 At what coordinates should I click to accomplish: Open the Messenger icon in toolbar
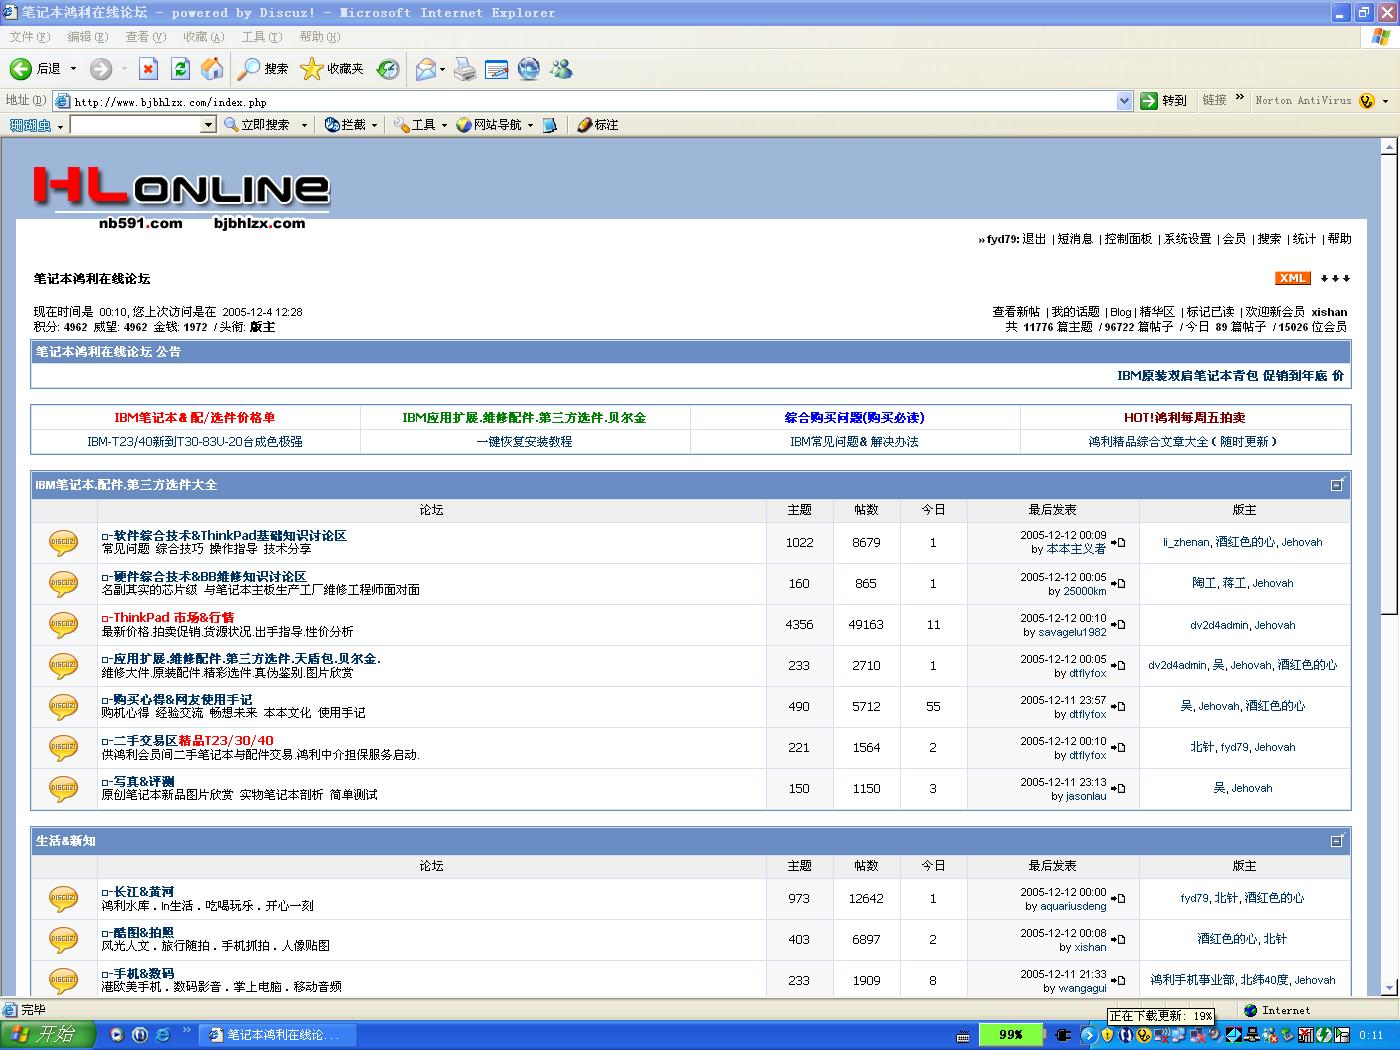(x=561, y=69)
